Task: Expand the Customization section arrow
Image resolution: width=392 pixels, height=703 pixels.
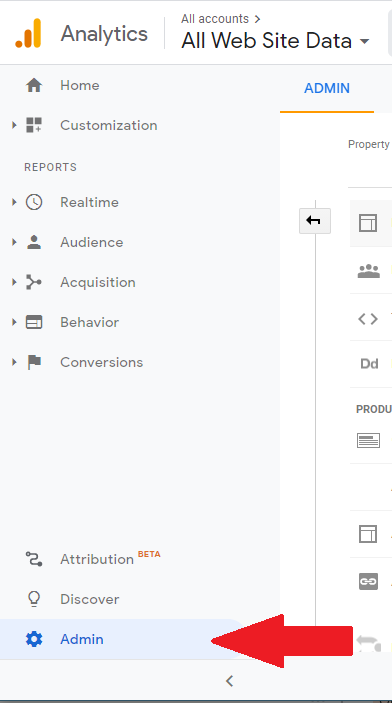Action: pyautogui.click(x=14, y=125)
